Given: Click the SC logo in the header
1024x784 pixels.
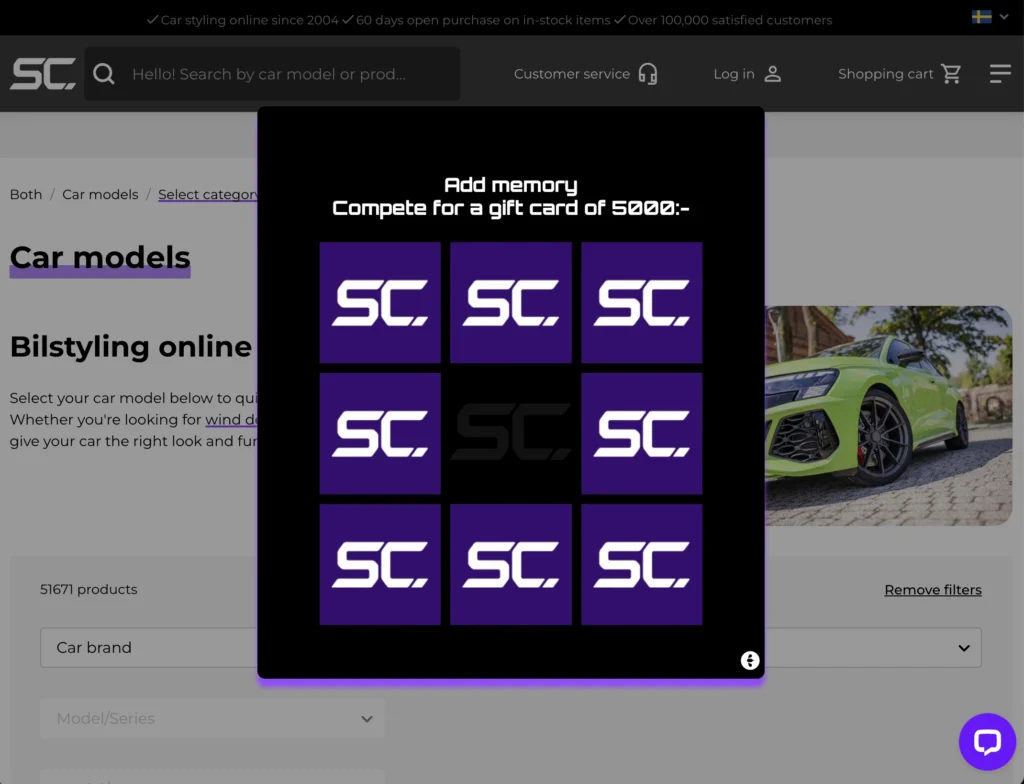Looking at the screenshot, I should pyautogui.click(x=42, y=73).
